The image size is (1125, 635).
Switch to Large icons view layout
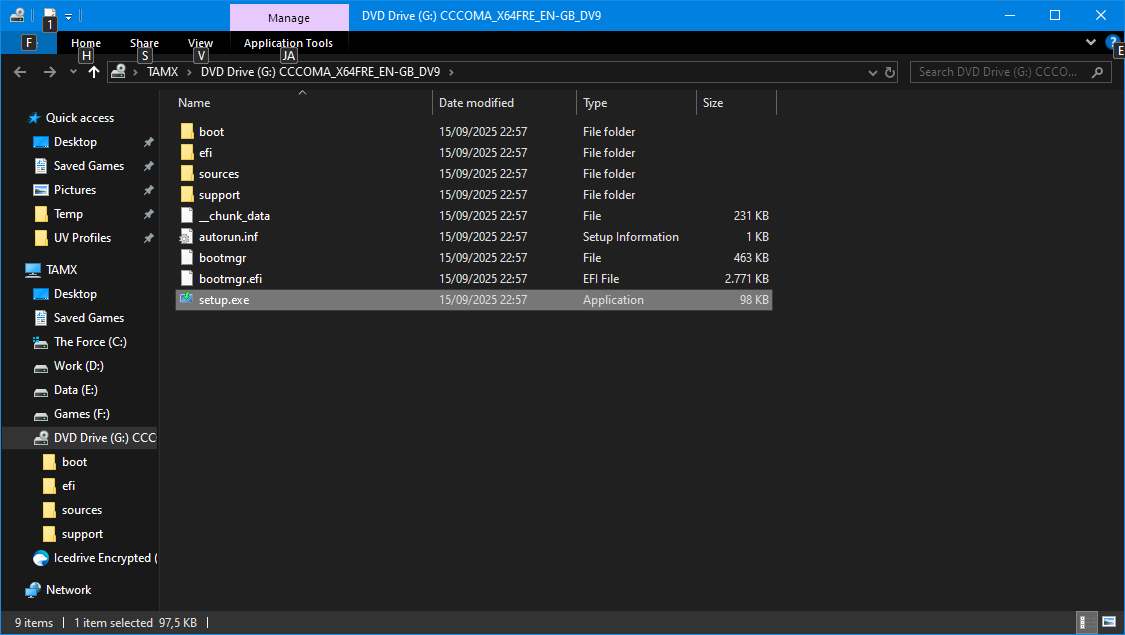point(1109,623)
